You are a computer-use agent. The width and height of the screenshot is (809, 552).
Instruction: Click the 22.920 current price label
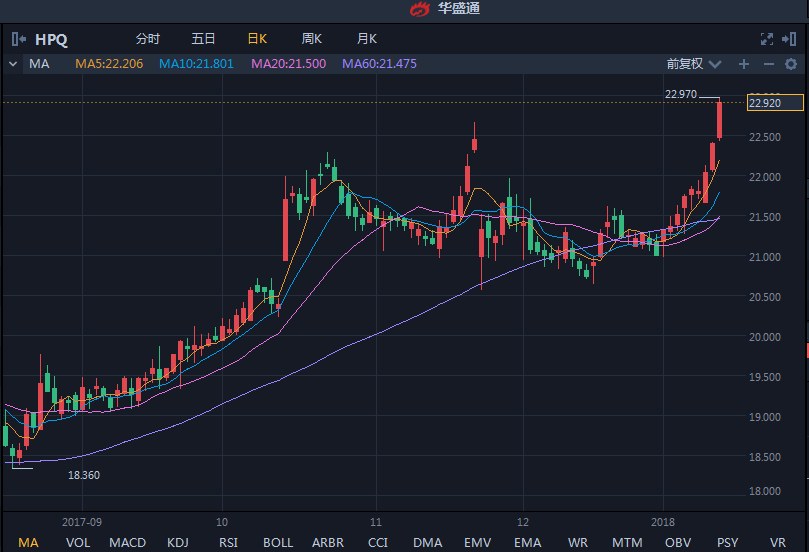click(x=763, y=102)
